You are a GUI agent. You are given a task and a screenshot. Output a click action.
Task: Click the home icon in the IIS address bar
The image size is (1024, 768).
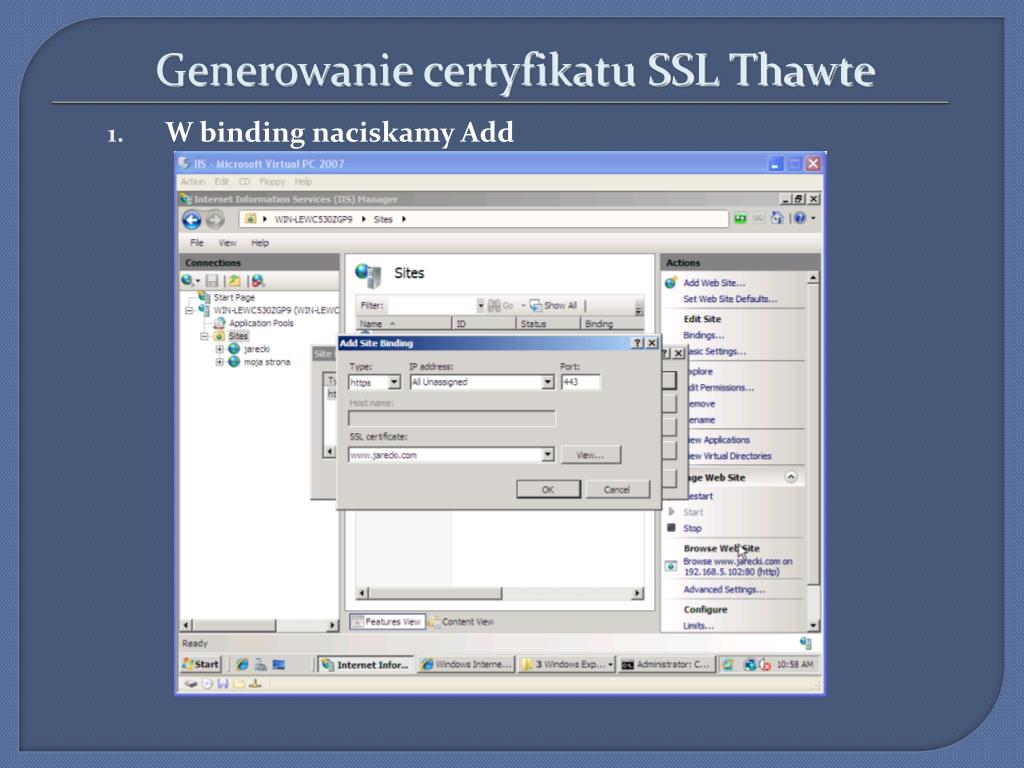(x=777, y=218)
